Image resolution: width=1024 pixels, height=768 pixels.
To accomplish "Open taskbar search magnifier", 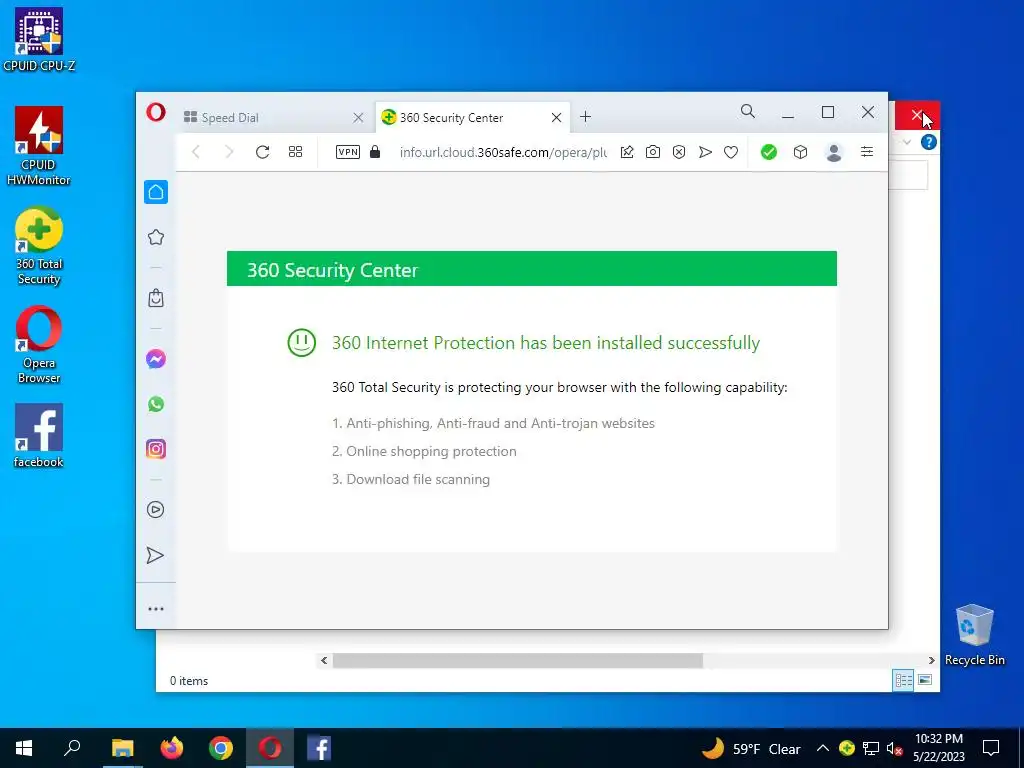I will pos(72,748).
